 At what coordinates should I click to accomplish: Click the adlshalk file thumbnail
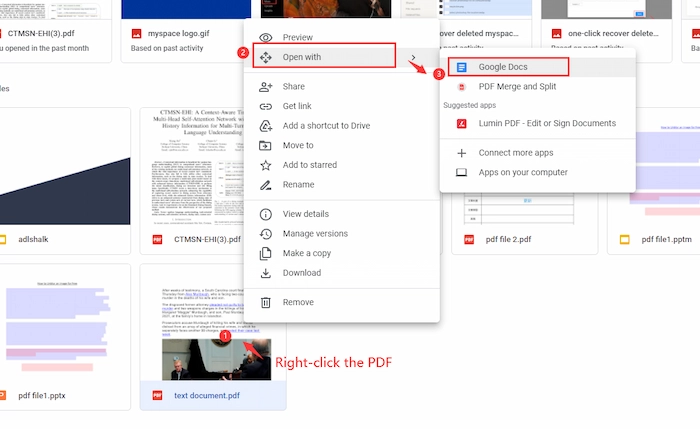point(65,166)
